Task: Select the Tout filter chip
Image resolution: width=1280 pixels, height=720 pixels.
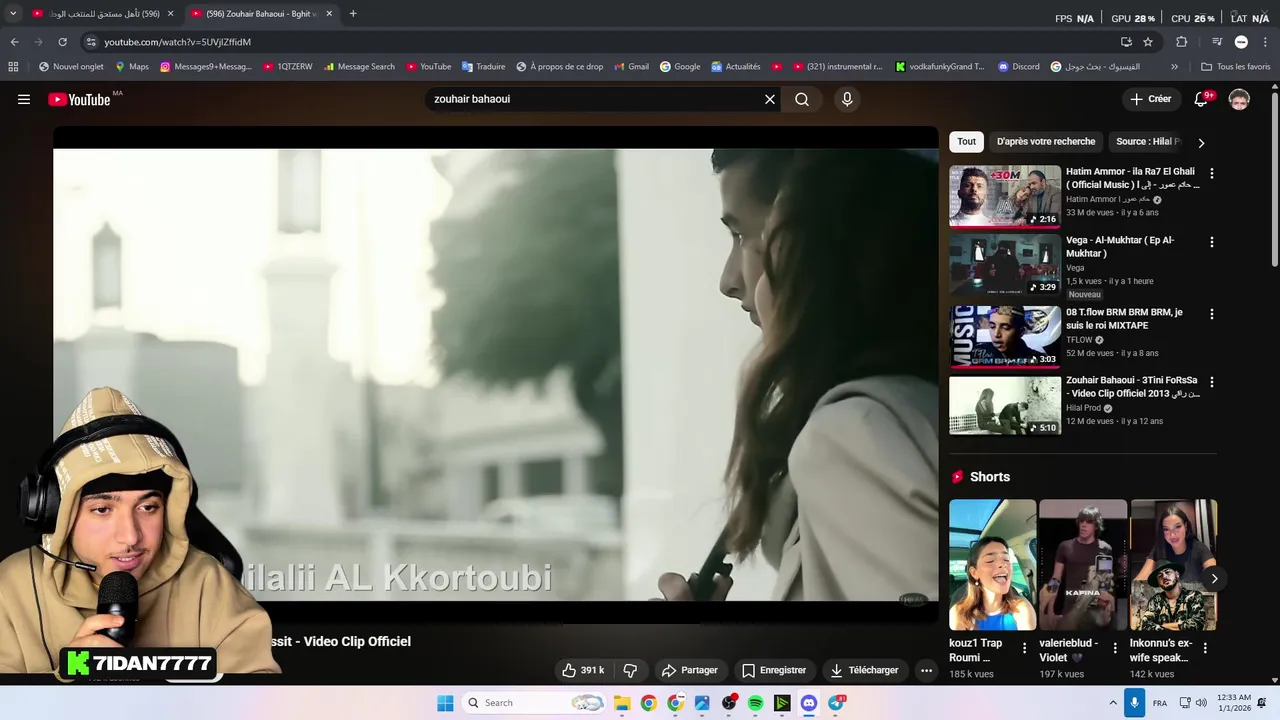Action: click(966, 141)
